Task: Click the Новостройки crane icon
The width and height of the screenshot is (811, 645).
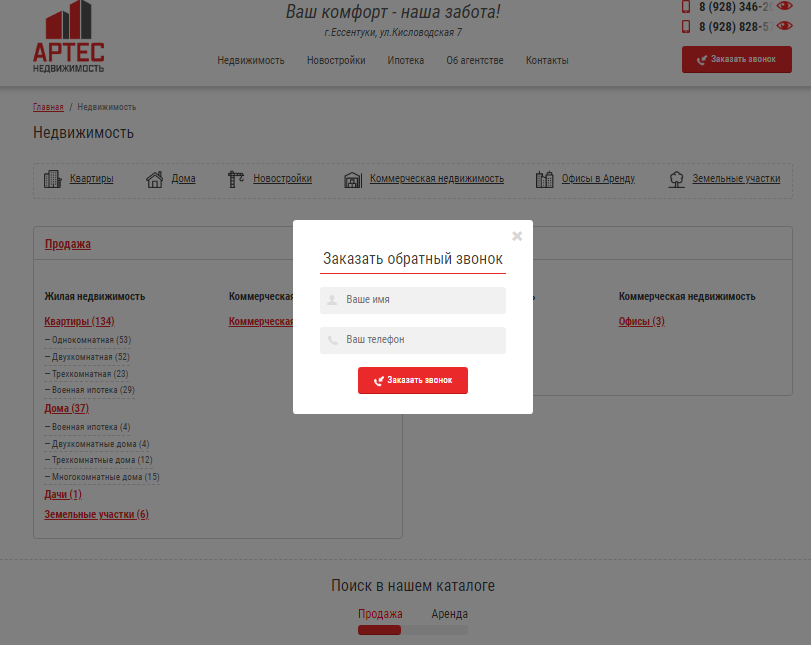Action: [236, 179]
